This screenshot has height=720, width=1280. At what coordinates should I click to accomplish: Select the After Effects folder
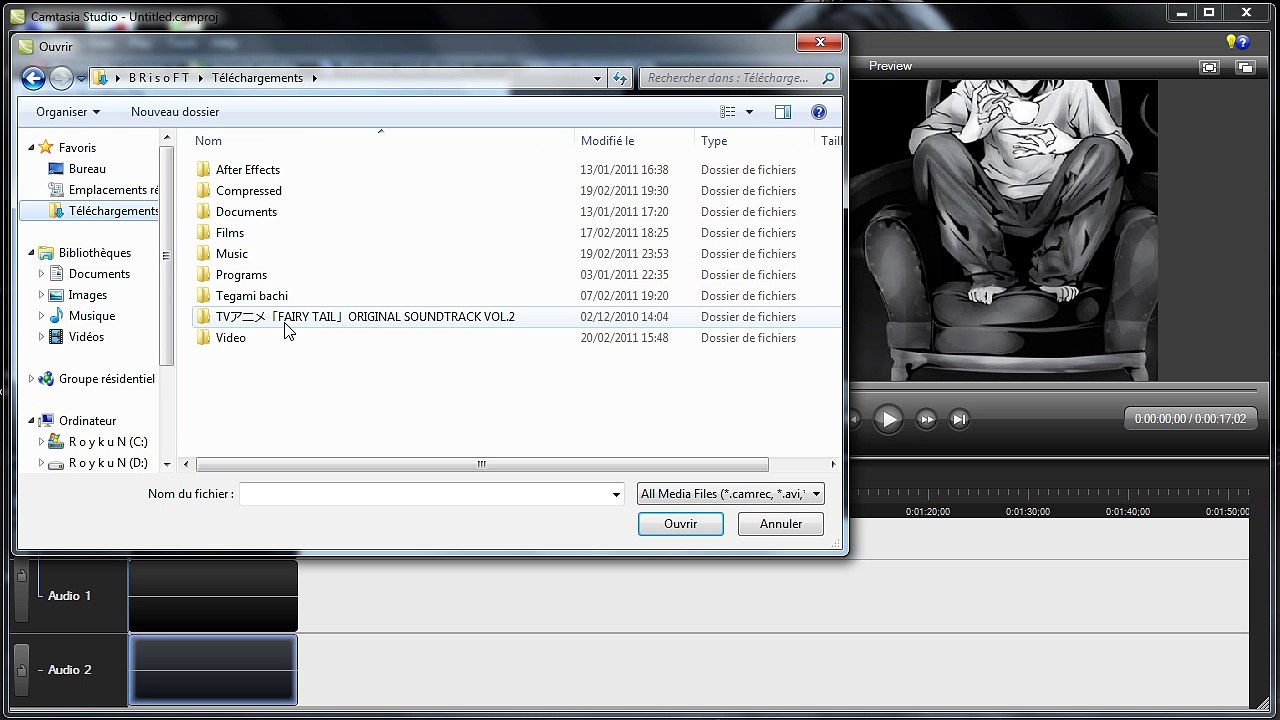[x=248, y=170]
